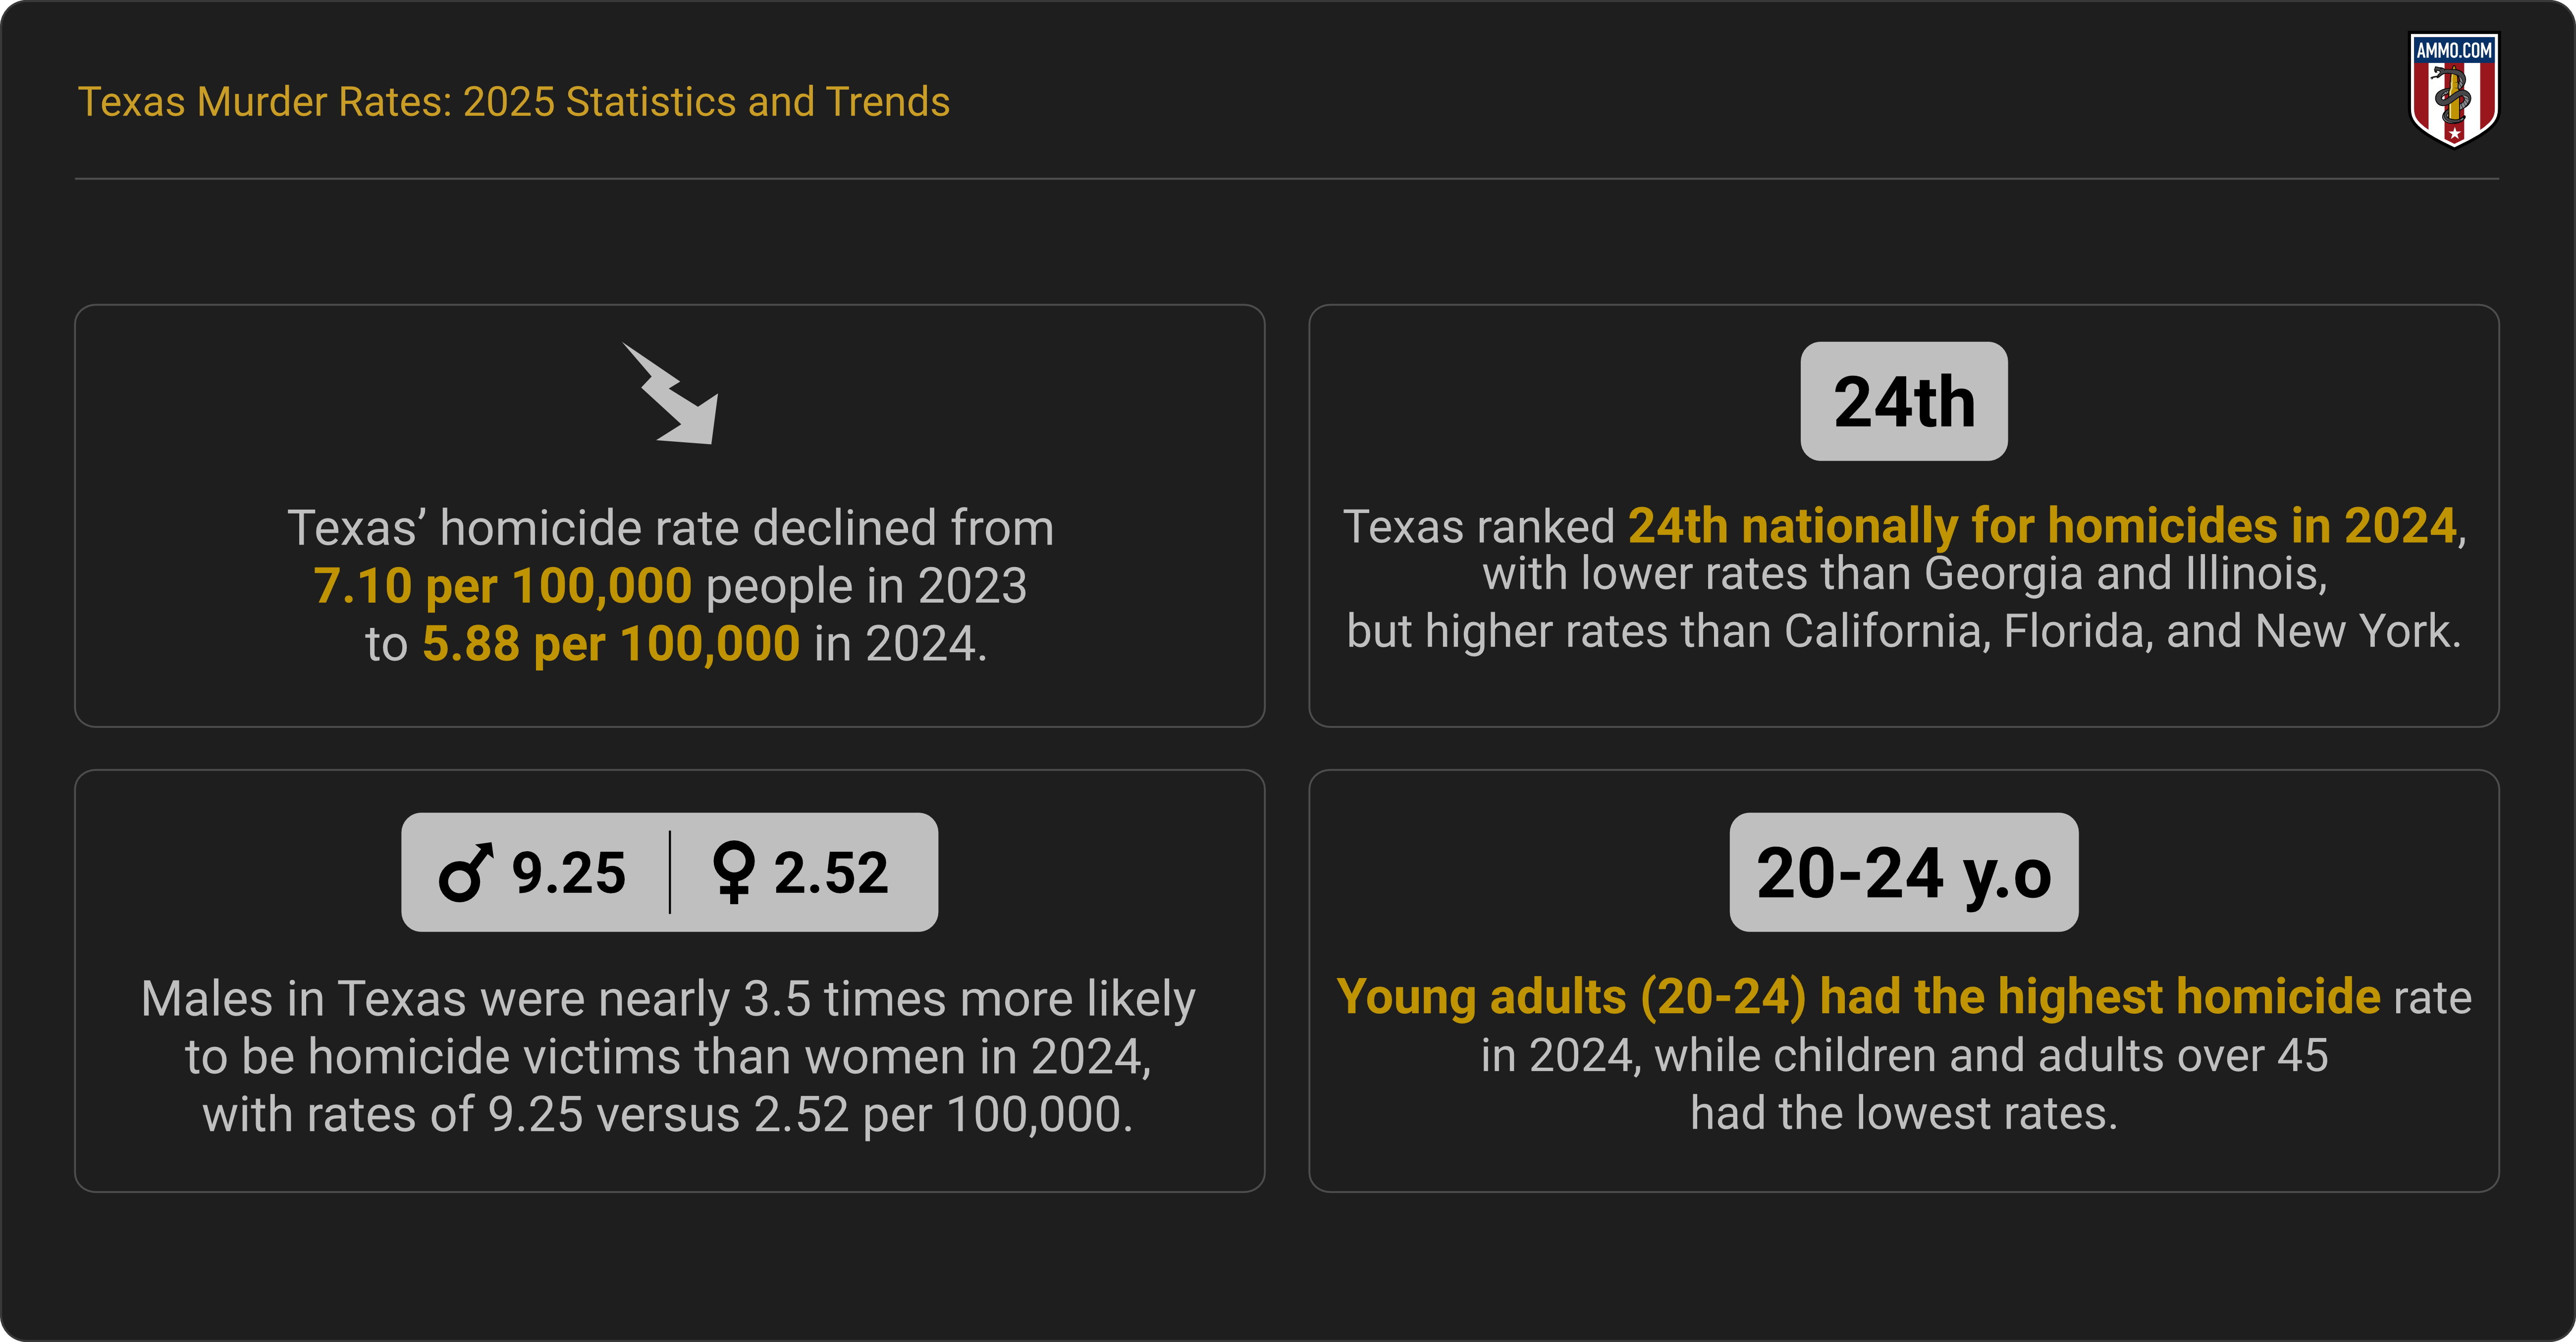This screenshot has height=1342, width=2576.
Task: Click the female gender symbol icon
Action: [733, 872]
